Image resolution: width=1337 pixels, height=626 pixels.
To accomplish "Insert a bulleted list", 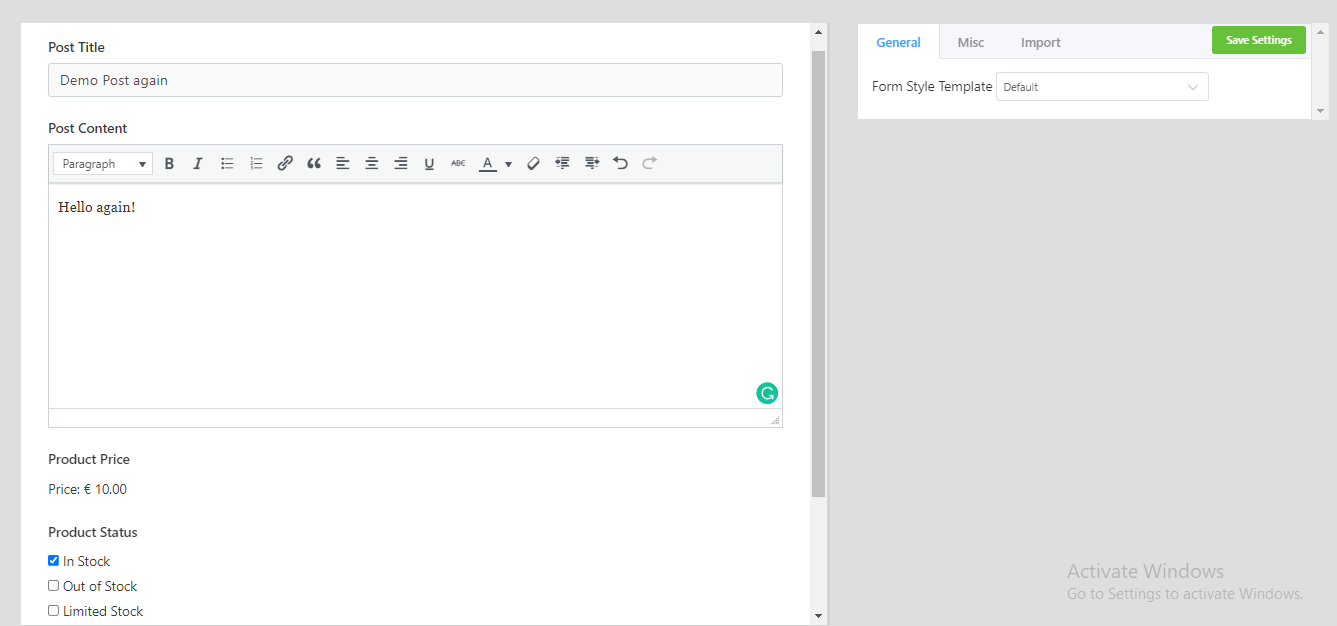I will click(227, 164).
